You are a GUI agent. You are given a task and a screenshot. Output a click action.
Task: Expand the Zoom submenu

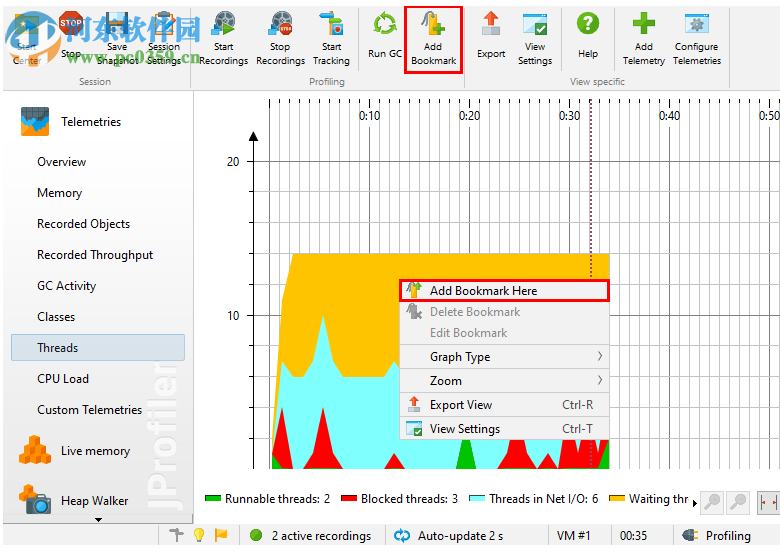[504, 380]
